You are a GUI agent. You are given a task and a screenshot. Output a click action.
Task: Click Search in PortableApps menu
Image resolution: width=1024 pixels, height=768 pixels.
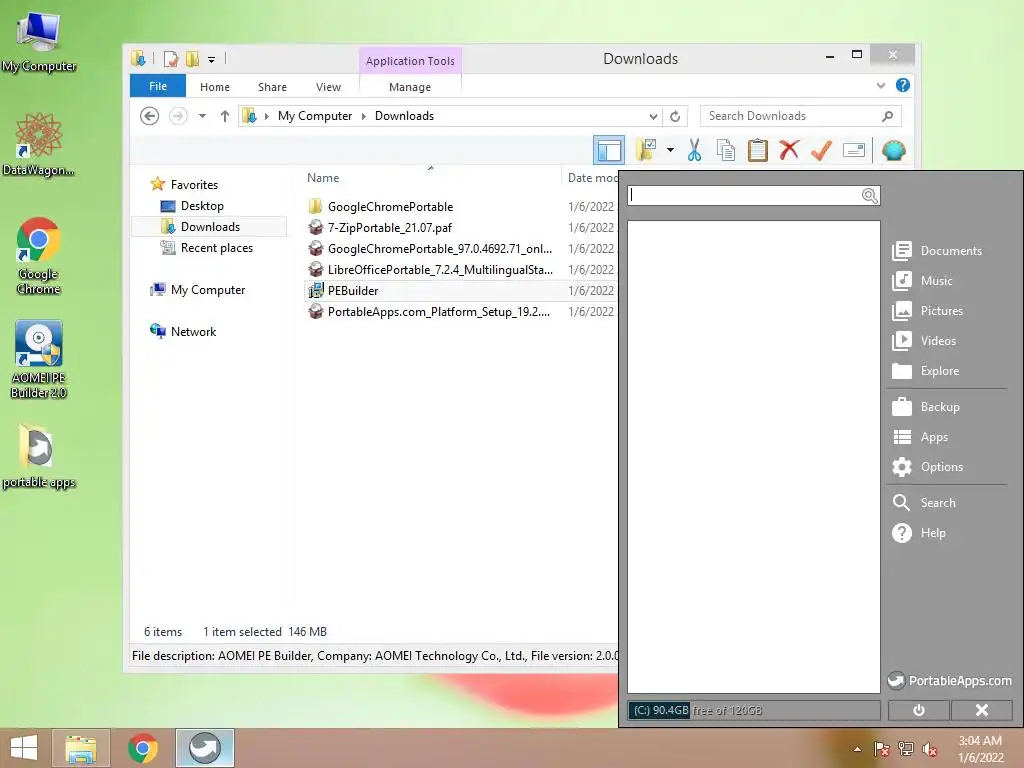pos(924,503)
